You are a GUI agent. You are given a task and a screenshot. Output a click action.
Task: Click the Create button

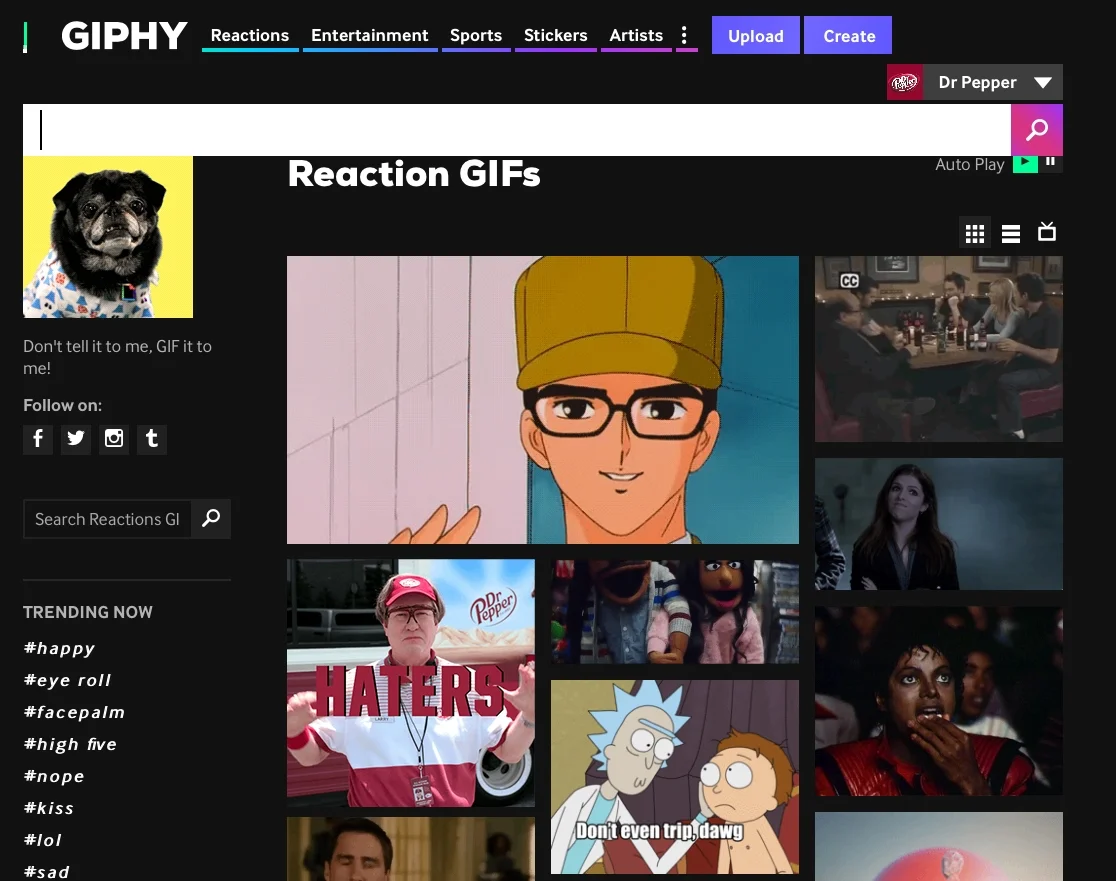(x=848, y=36)
